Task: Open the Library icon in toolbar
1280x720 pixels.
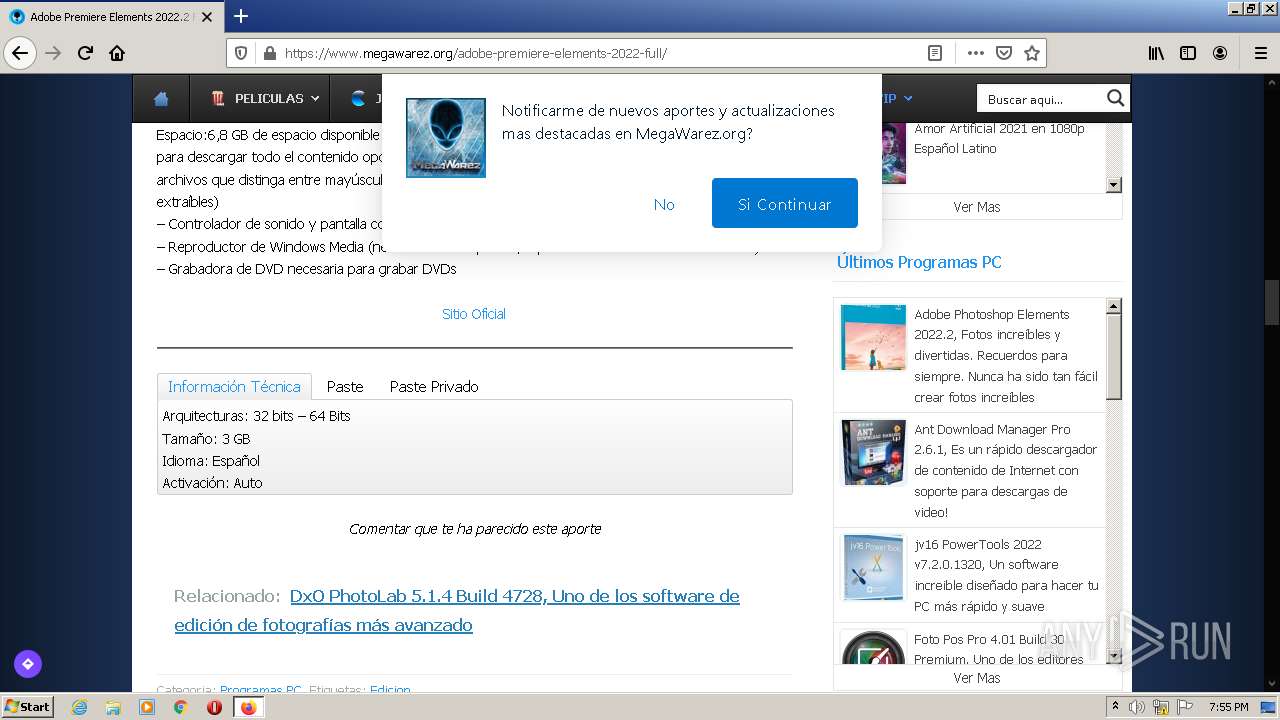Action: point(1156,53)
